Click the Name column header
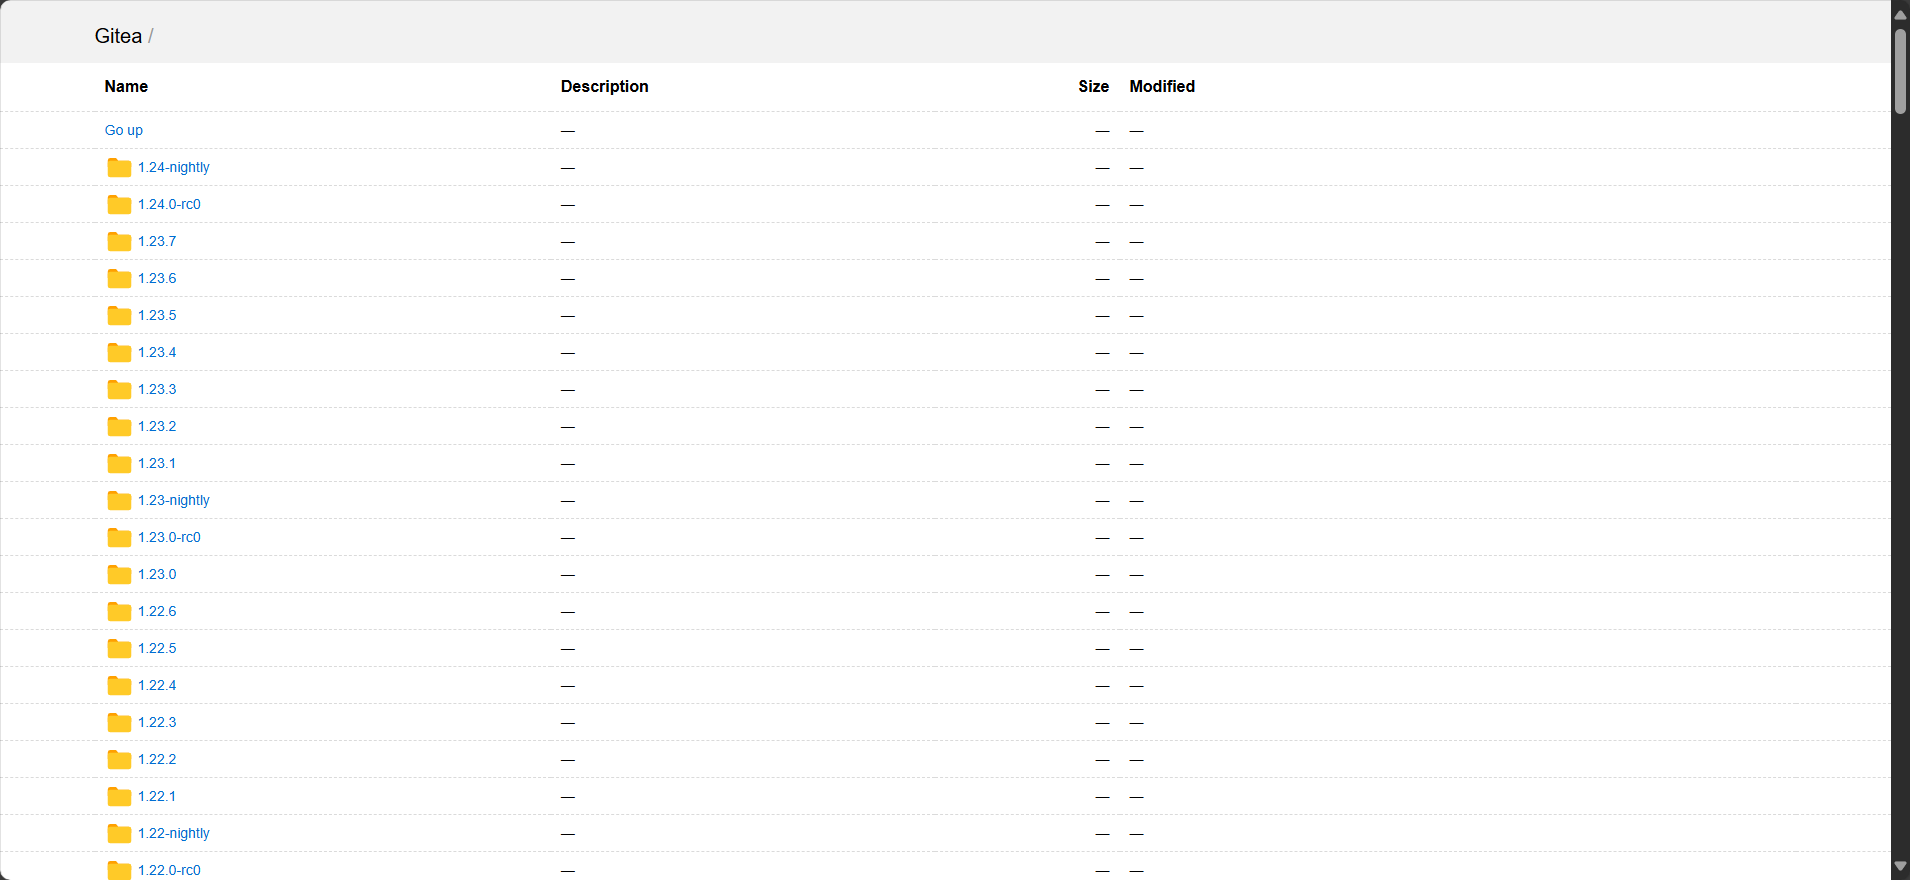The width and height of the screenshot is (1910, 880). pyautogui.click(x=126, y=86)
